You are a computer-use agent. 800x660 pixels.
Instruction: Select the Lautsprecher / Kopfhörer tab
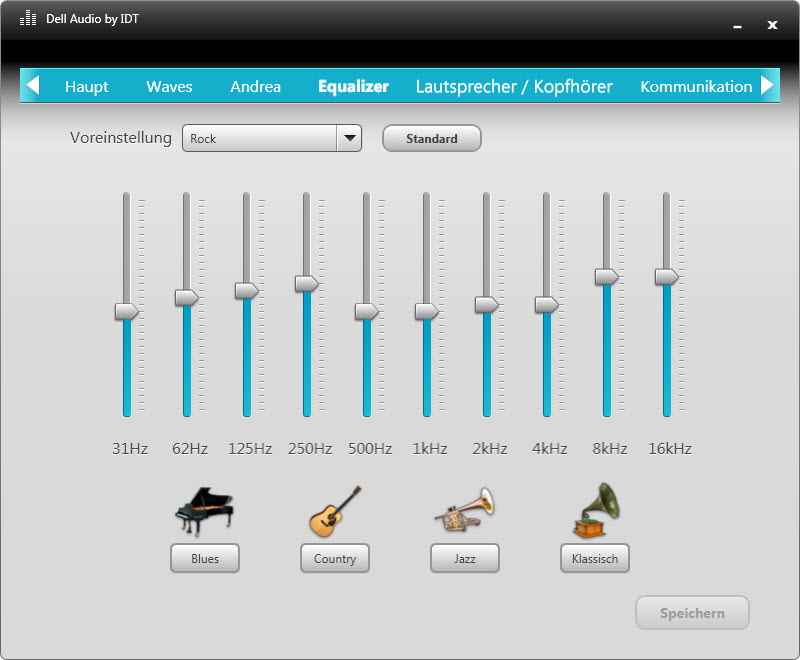(514, 86)
